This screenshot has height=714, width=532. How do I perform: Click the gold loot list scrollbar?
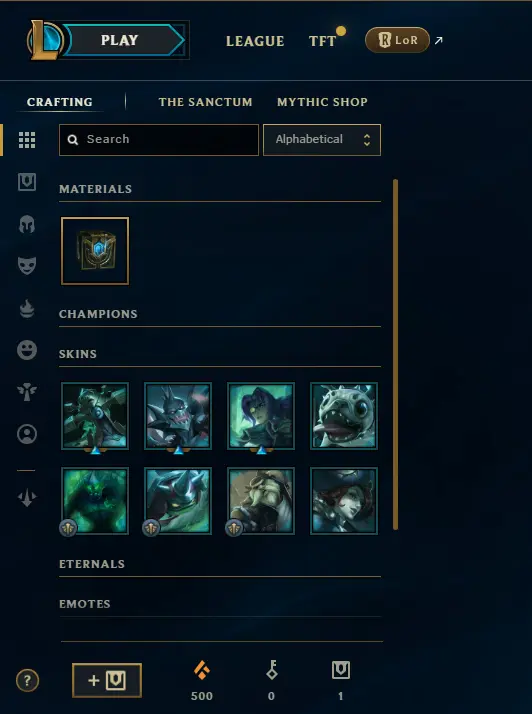click(x=395, y=354)
